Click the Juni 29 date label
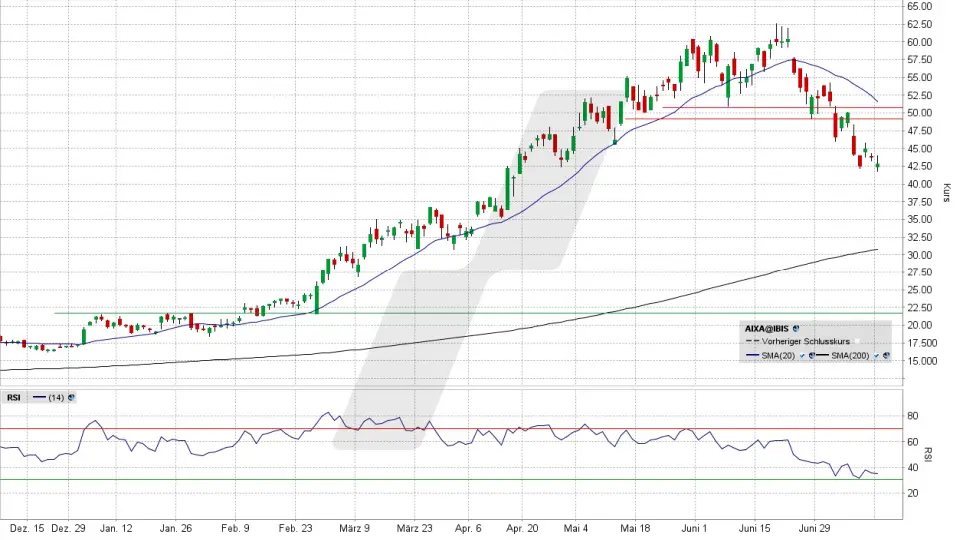The width and height of the screenshot is (960, 540). pyautogui.click(x=814, y=528)
